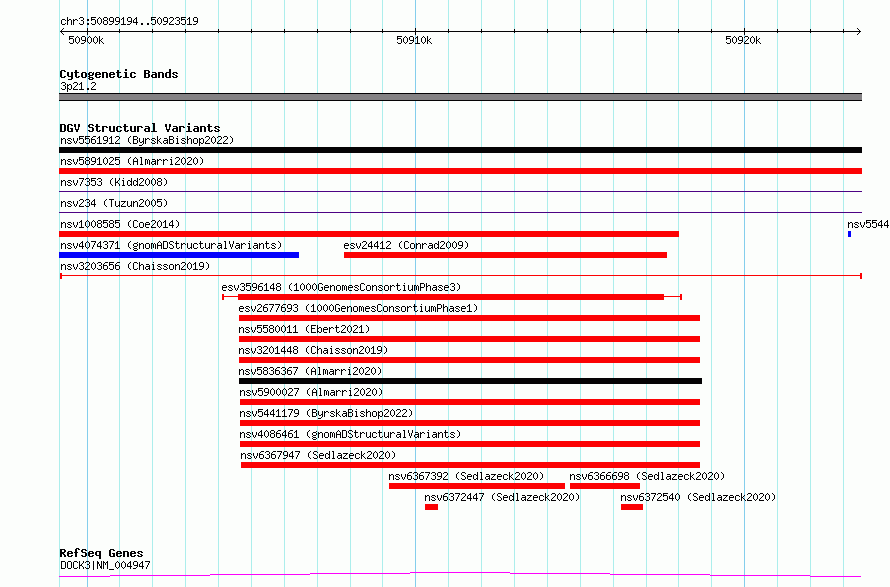Click the red bar of esv3596148
The image size is (890, 587).
(x=451, y=297)
